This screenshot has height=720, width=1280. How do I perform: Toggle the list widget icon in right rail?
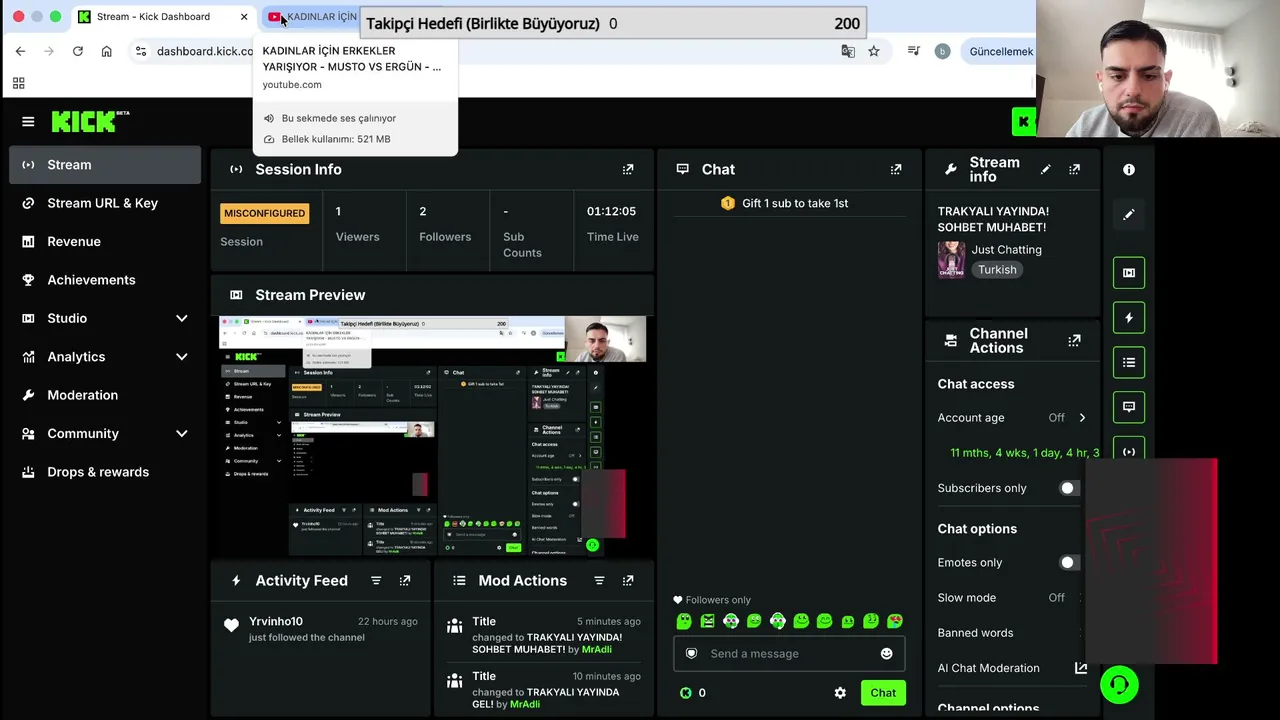tap(1129, 363)
